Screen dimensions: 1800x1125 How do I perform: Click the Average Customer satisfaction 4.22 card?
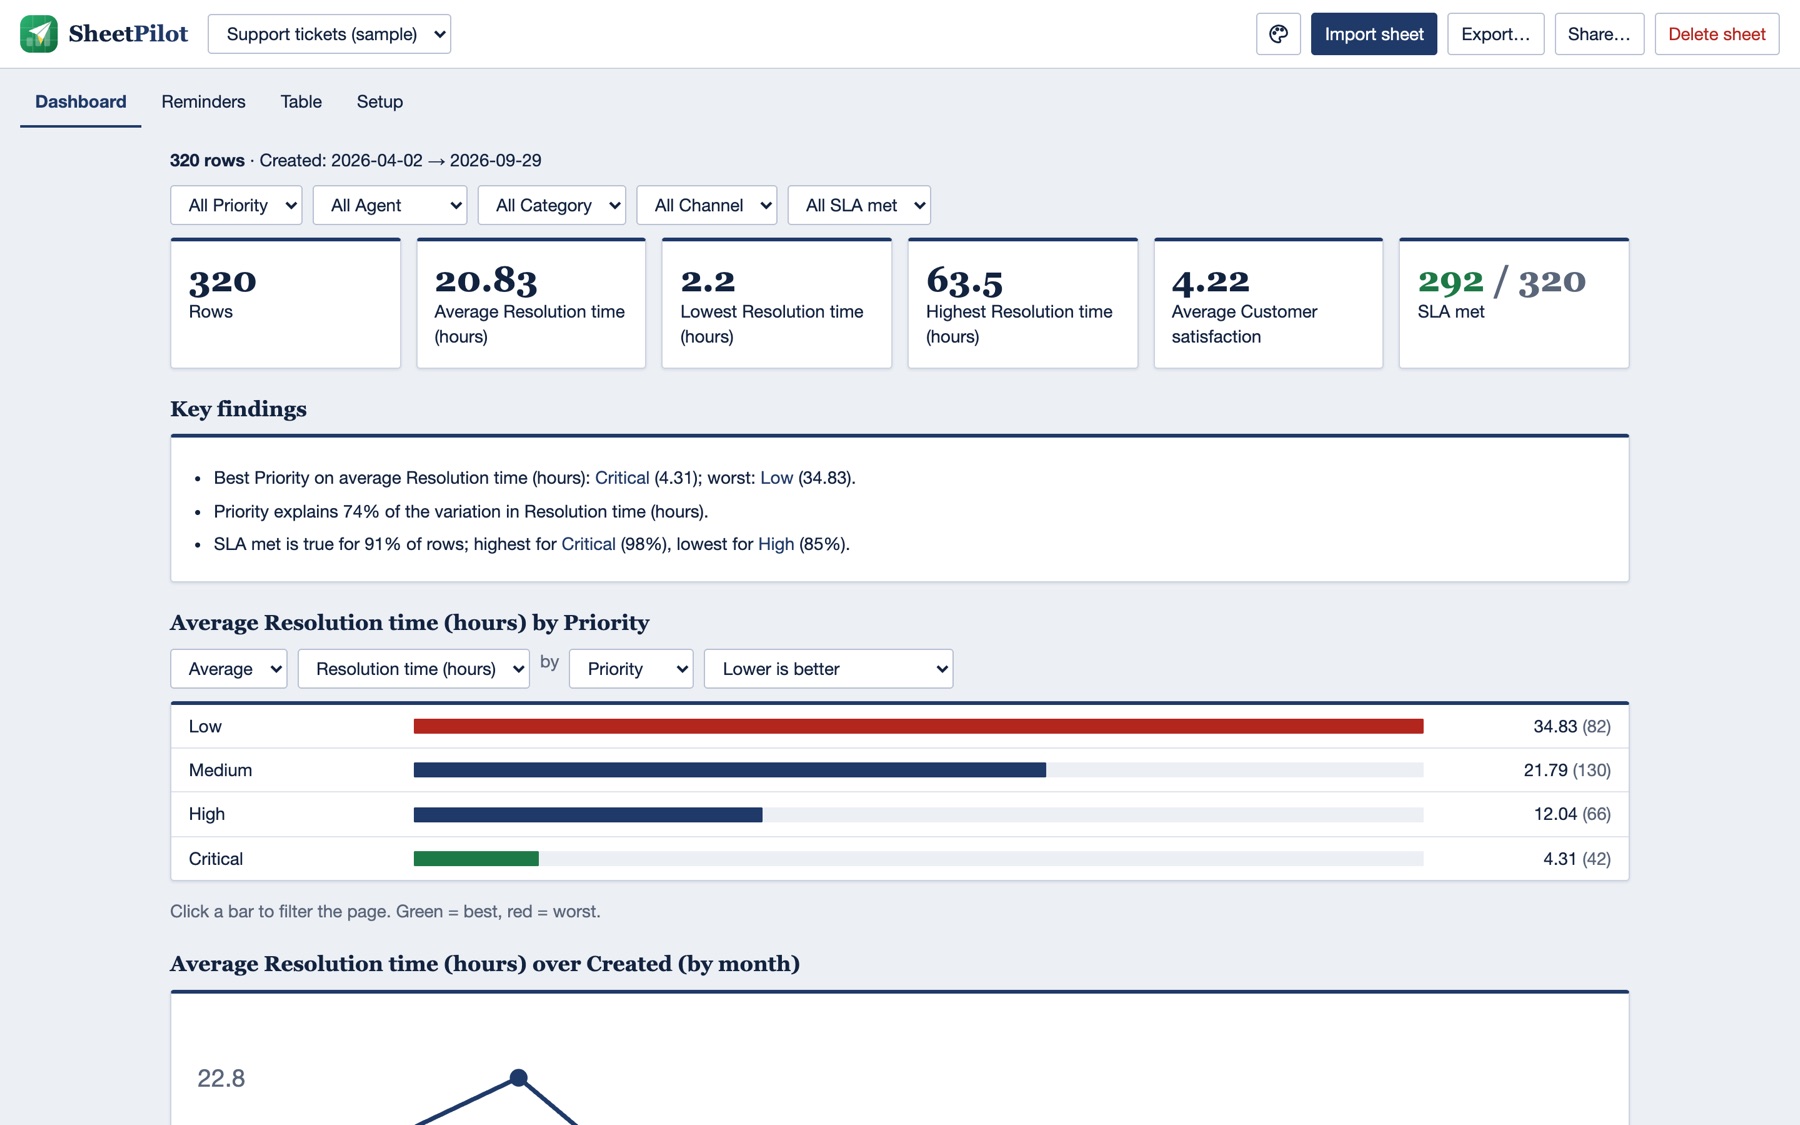pos(1268,303)
